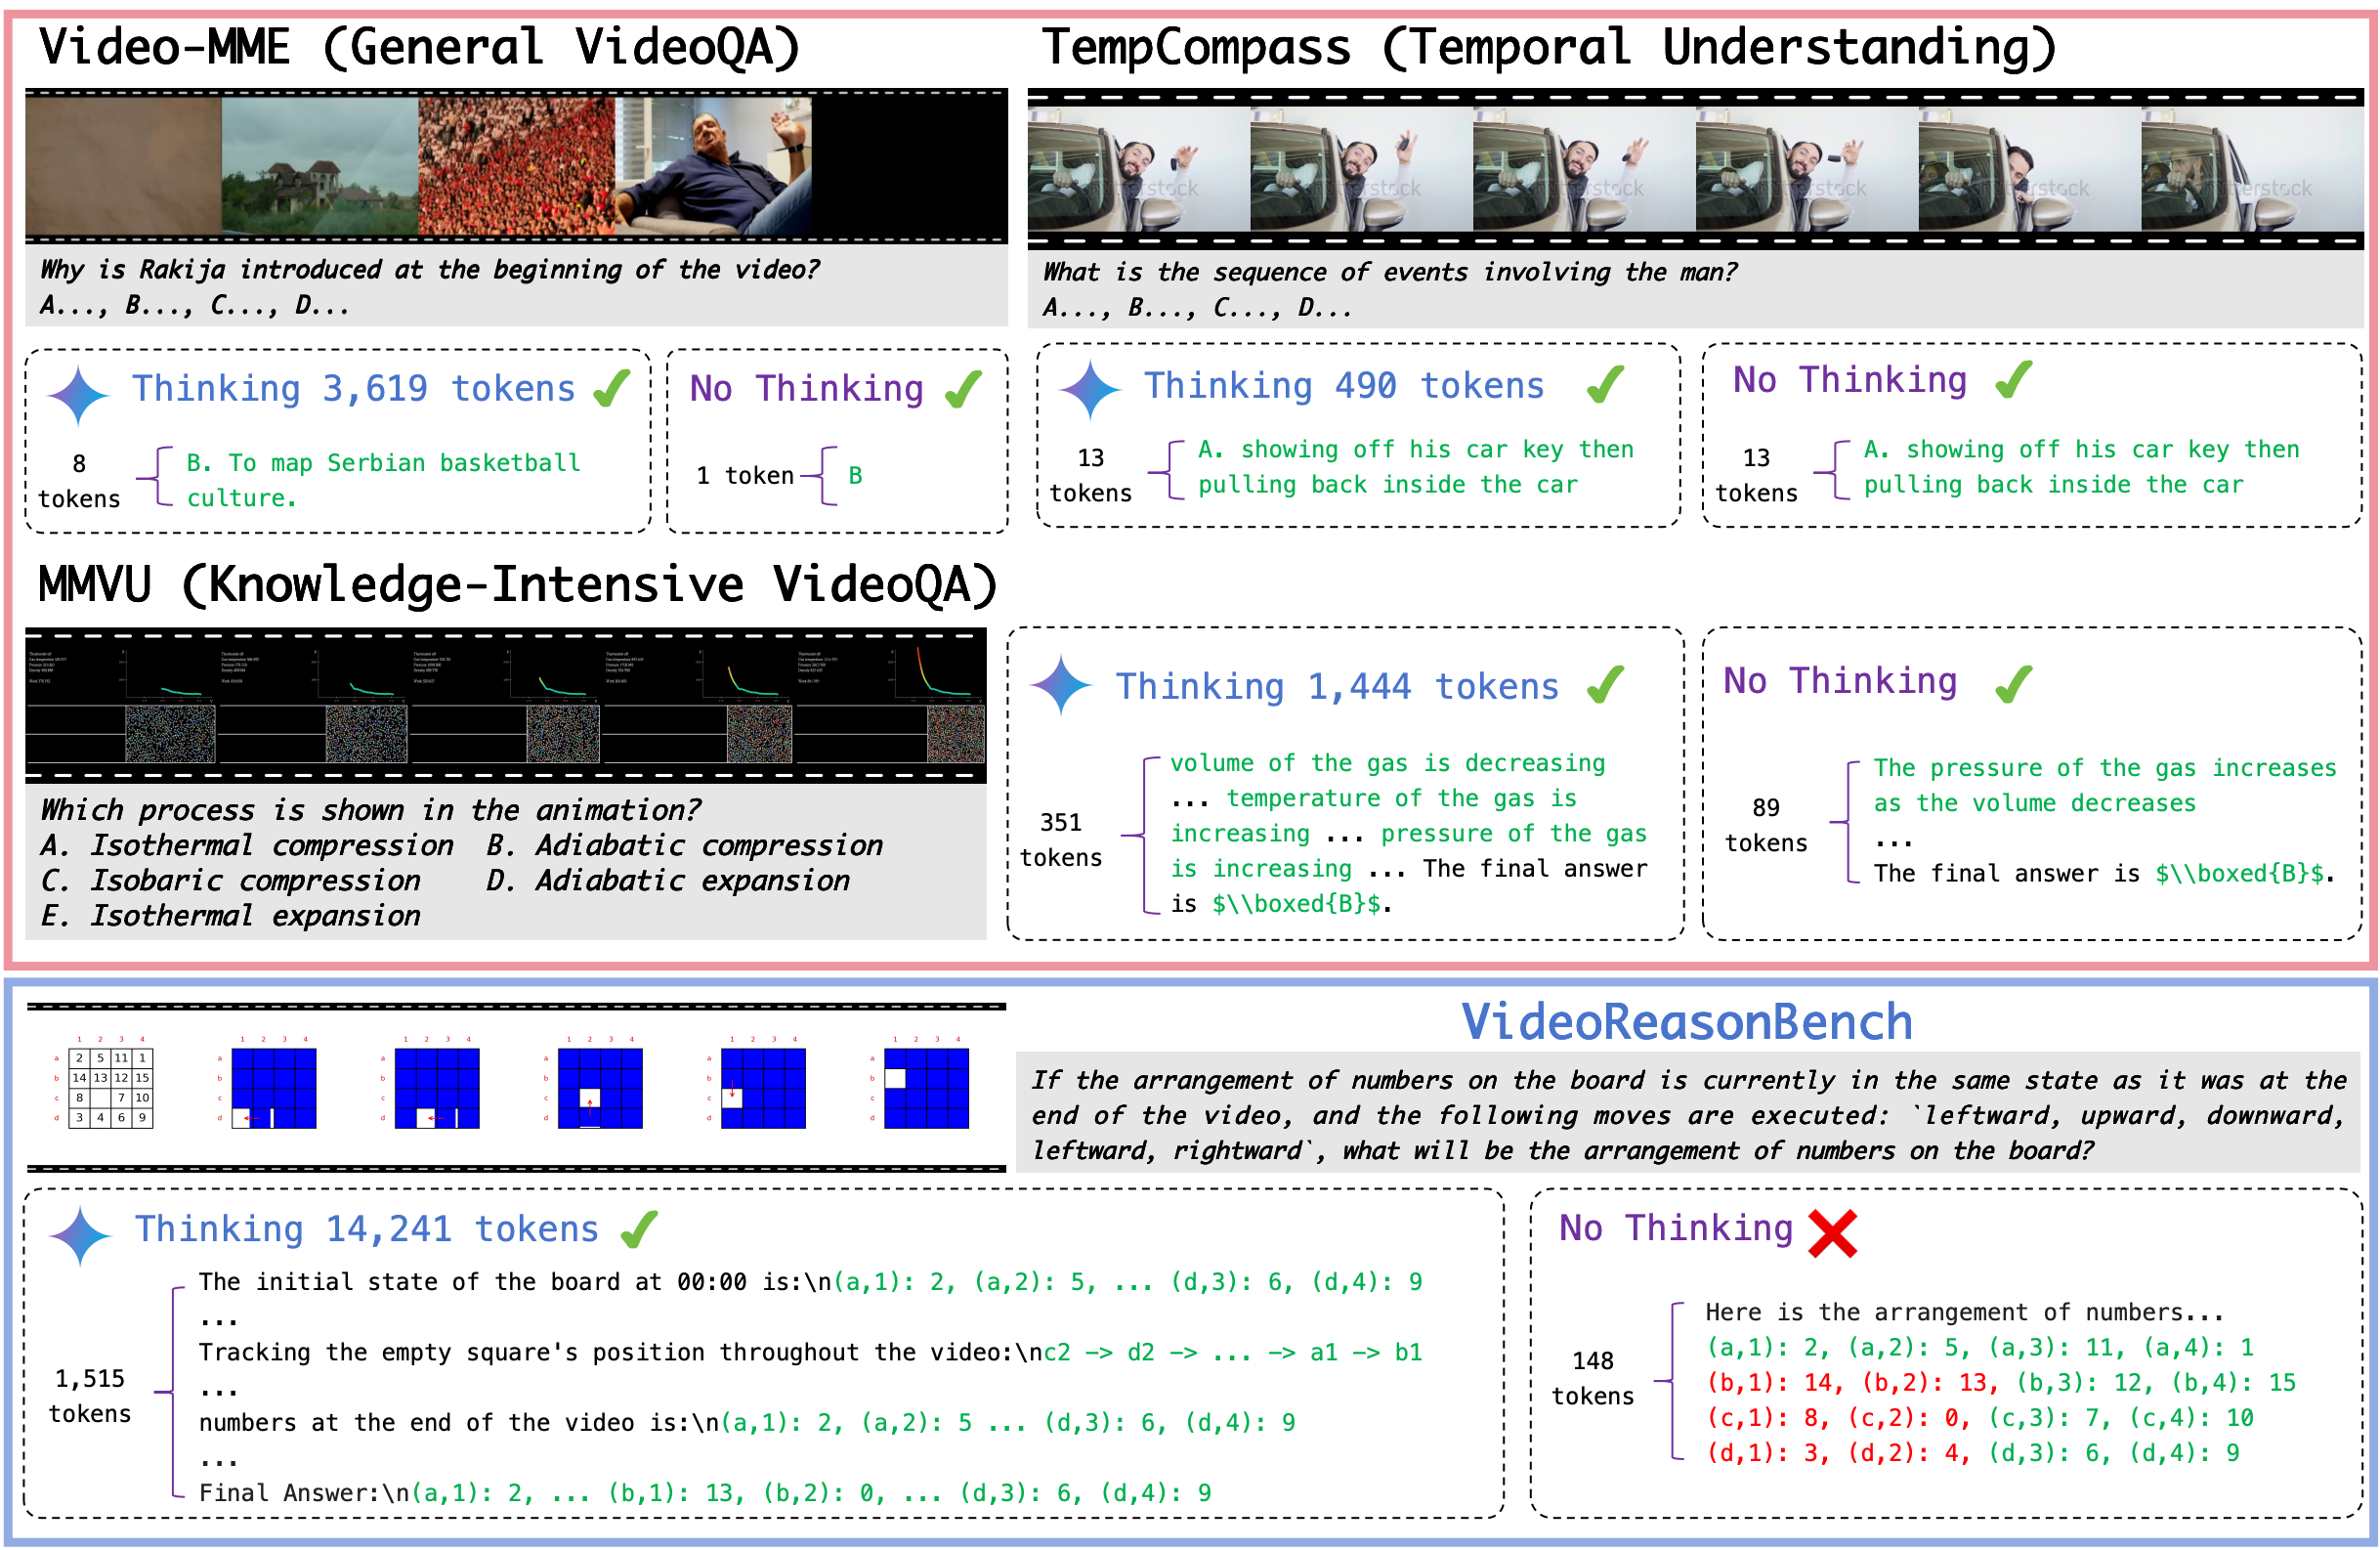Select the man reclining in chair frame
This screenshot has width=2380, height=1550.
[x=713, y=166]
